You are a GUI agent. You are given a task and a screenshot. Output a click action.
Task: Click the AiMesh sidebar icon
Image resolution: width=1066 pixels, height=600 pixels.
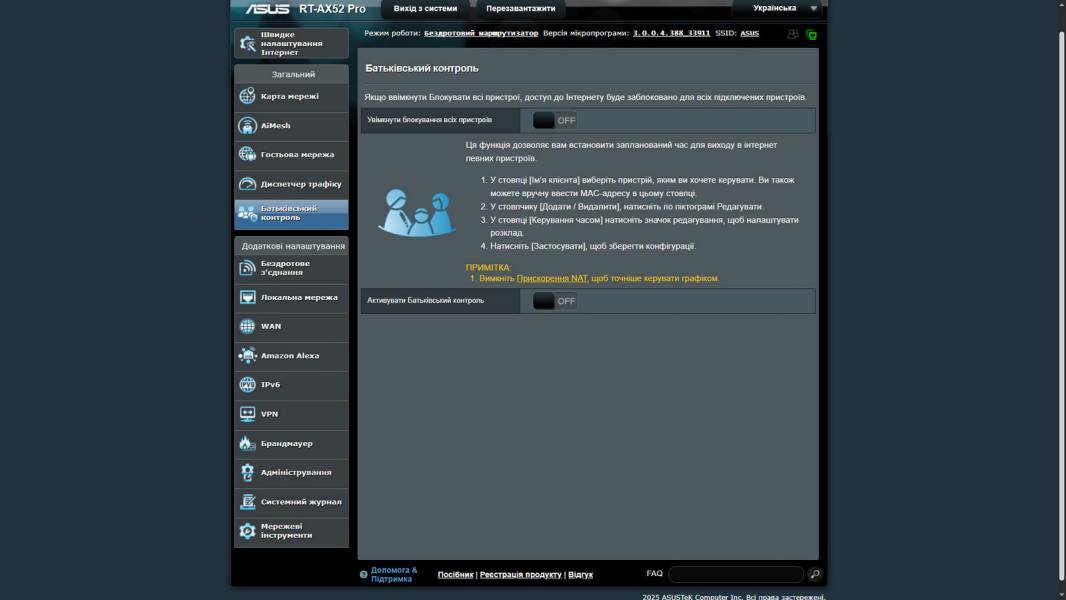point(247,126)
